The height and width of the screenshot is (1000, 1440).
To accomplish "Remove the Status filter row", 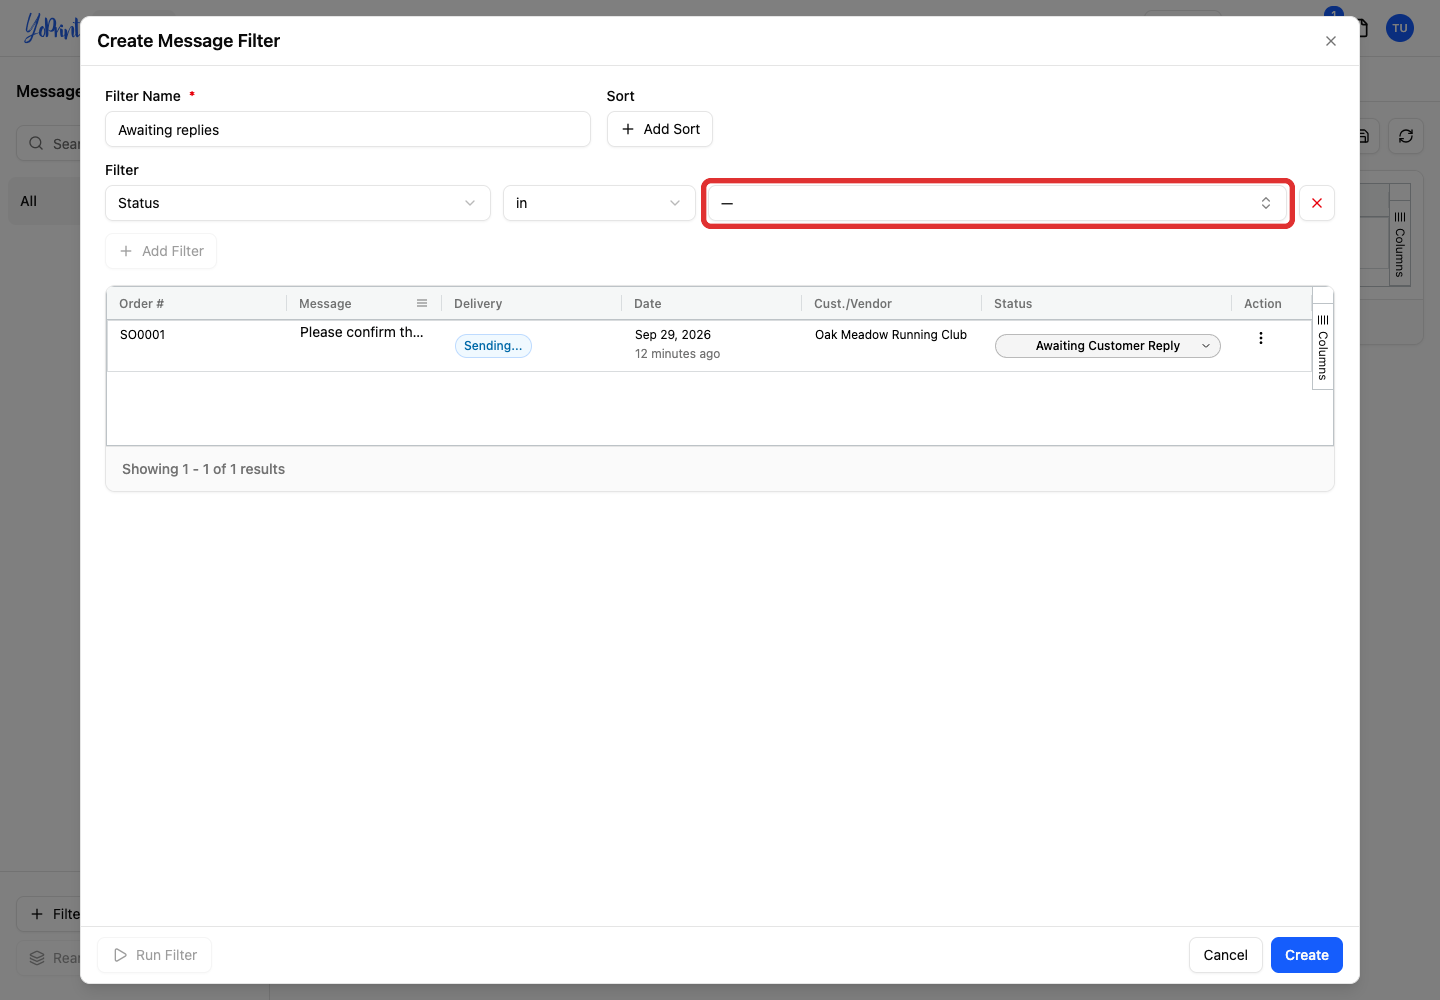I will coord(1317,203).
